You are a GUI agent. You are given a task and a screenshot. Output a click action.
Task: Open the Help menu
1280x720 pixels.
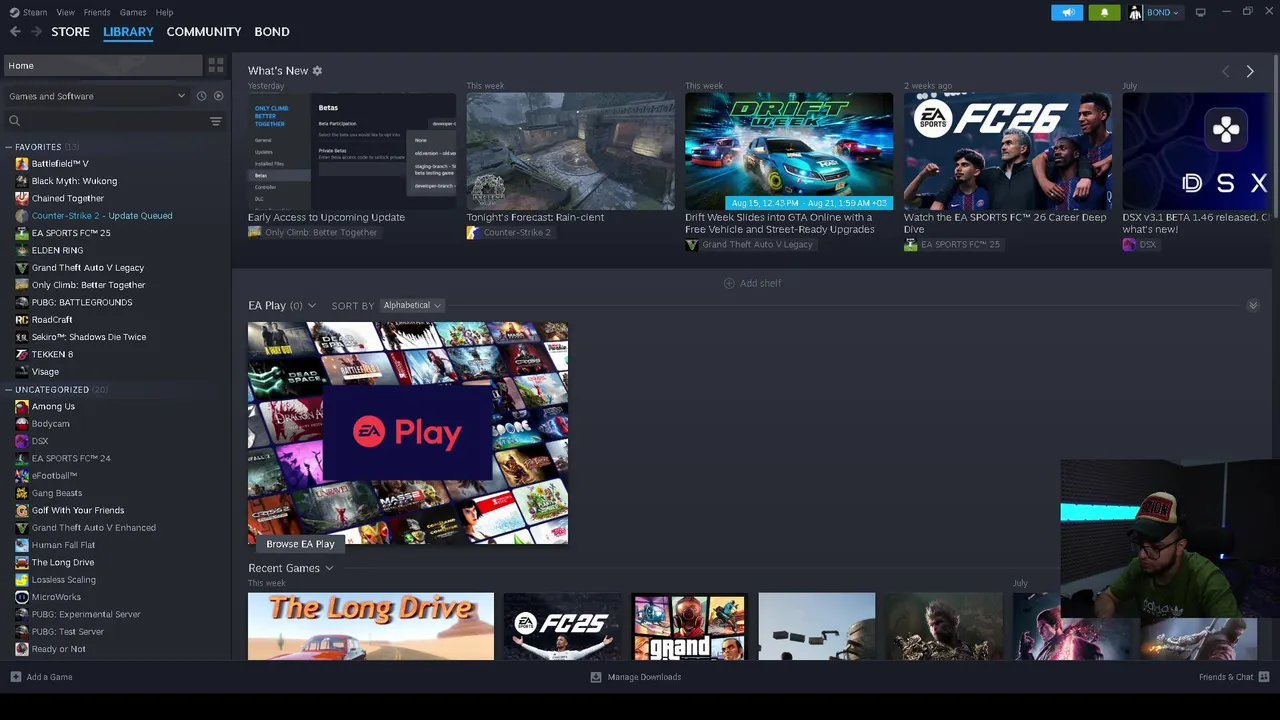tap(164, 12)
